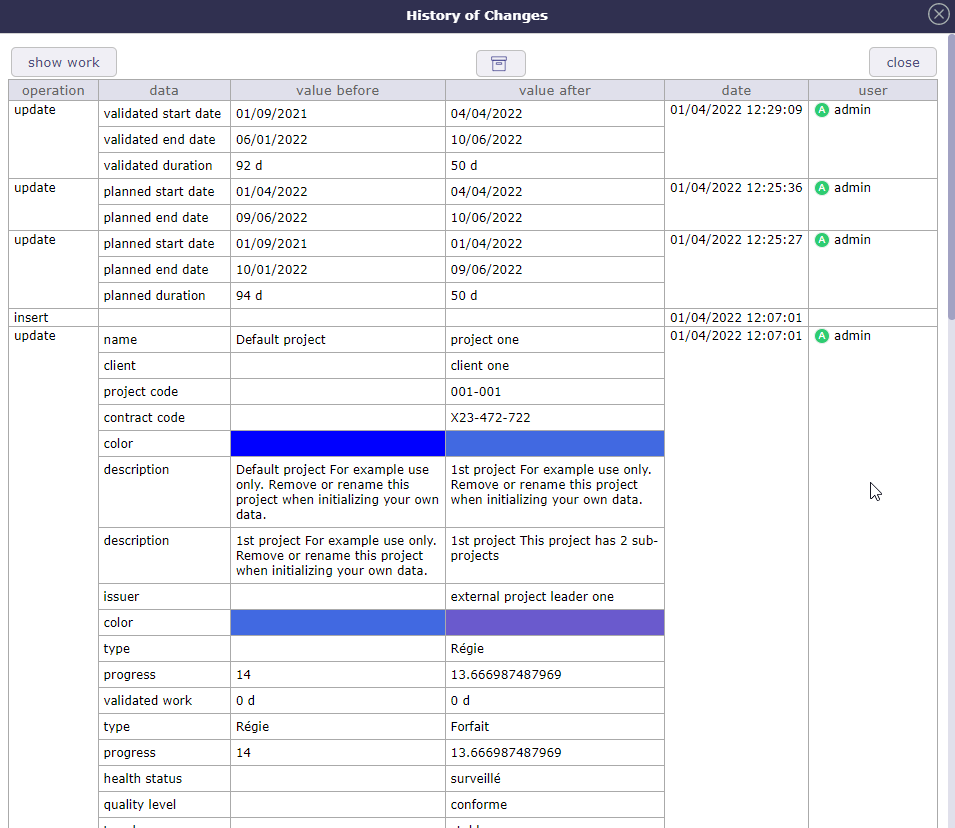This screenshot has height=828, width=955.
Task: Click the date column header
Action: point(736,90)
